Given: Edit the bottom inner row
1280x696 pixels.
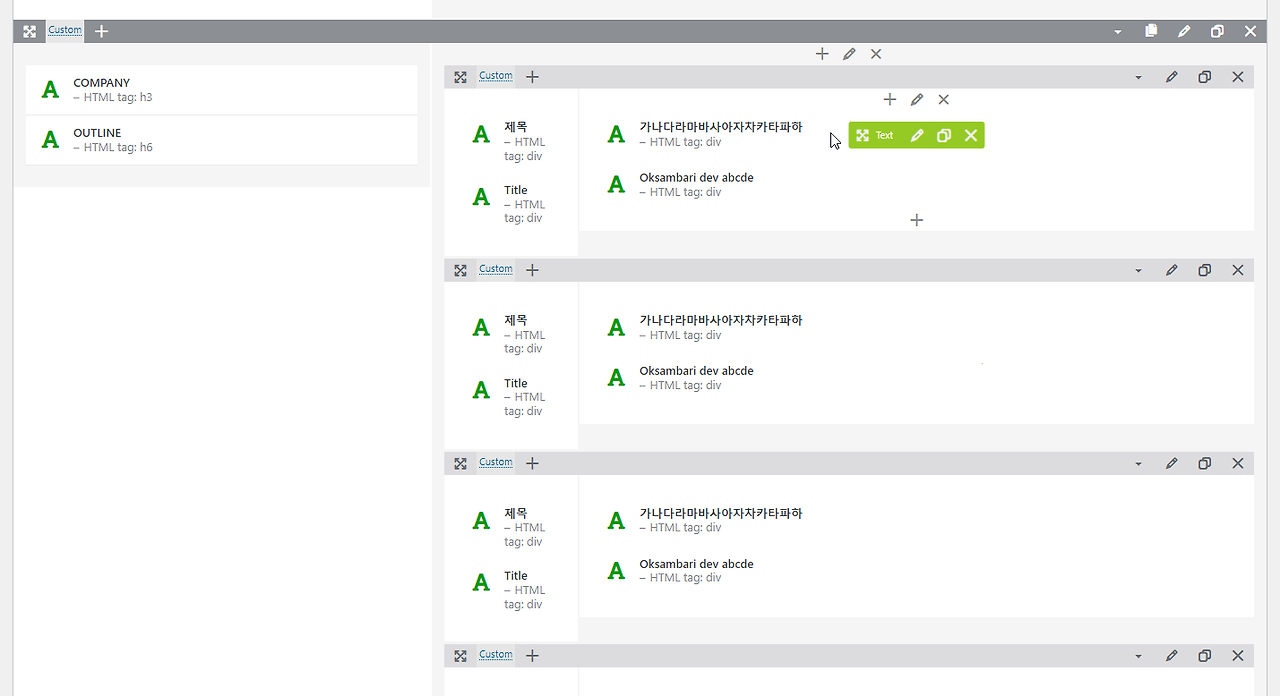Looking at the screenshot, I should point(1171,656).
